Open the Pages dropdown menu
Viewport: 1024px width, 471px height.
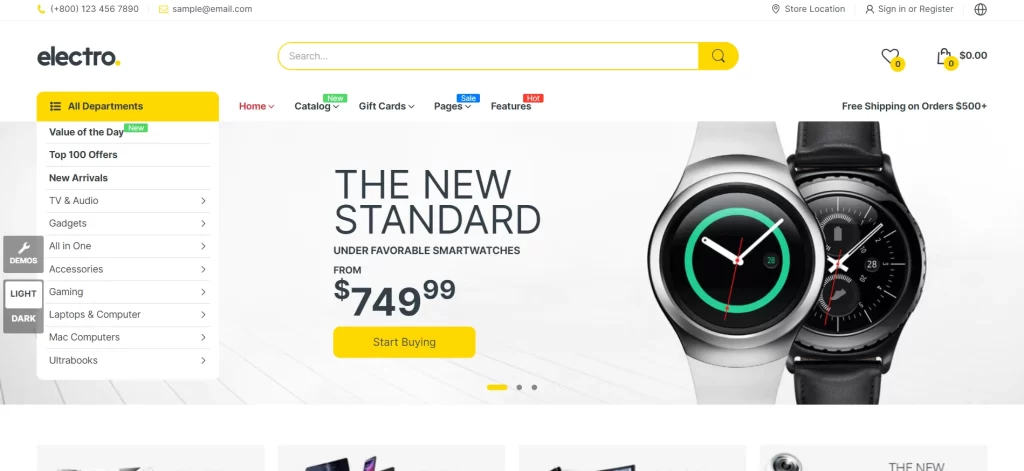click(x=452, y=106)
